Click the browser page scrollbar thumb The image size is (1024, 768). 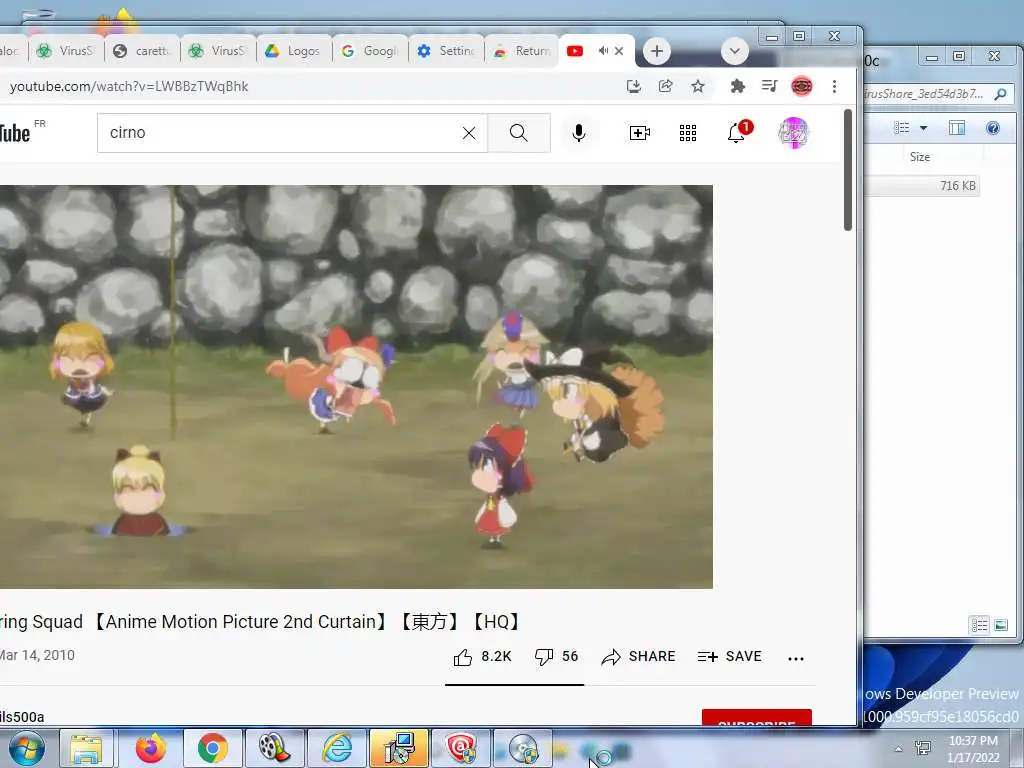coord(848,170)
